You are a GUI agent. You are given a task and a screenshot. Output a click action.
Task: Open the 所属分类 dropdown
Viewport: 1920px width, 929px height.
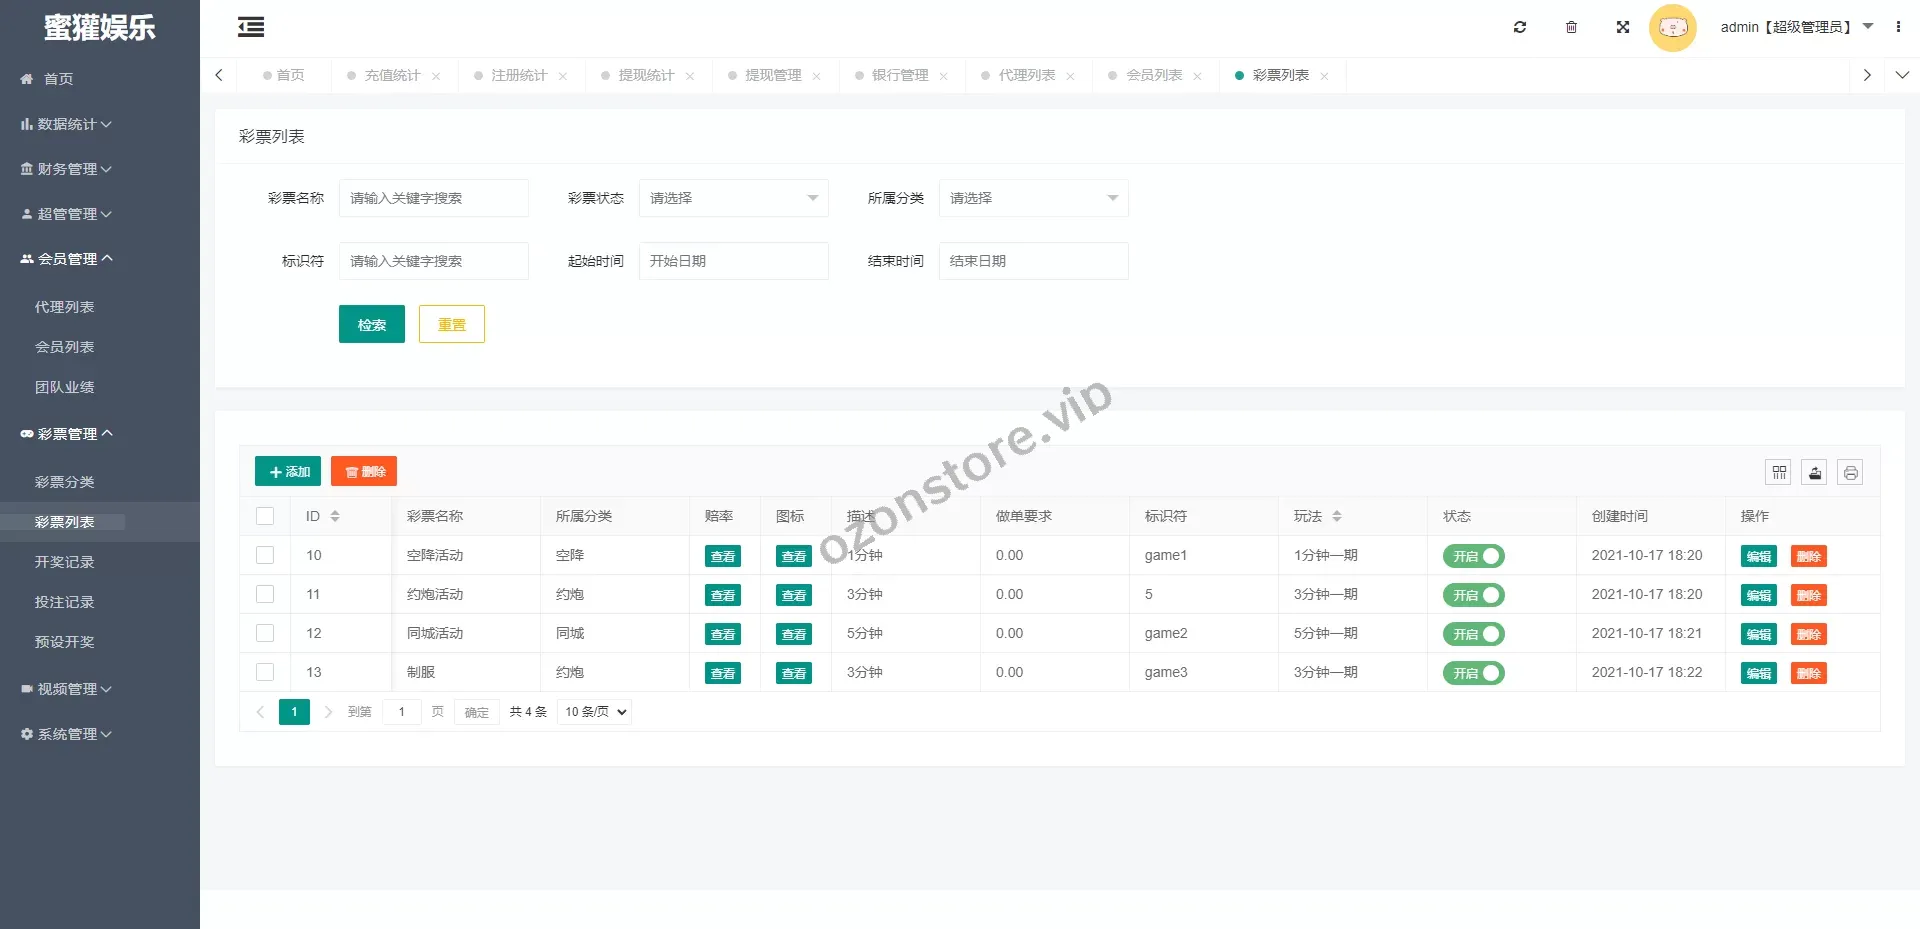point(1033,198)
